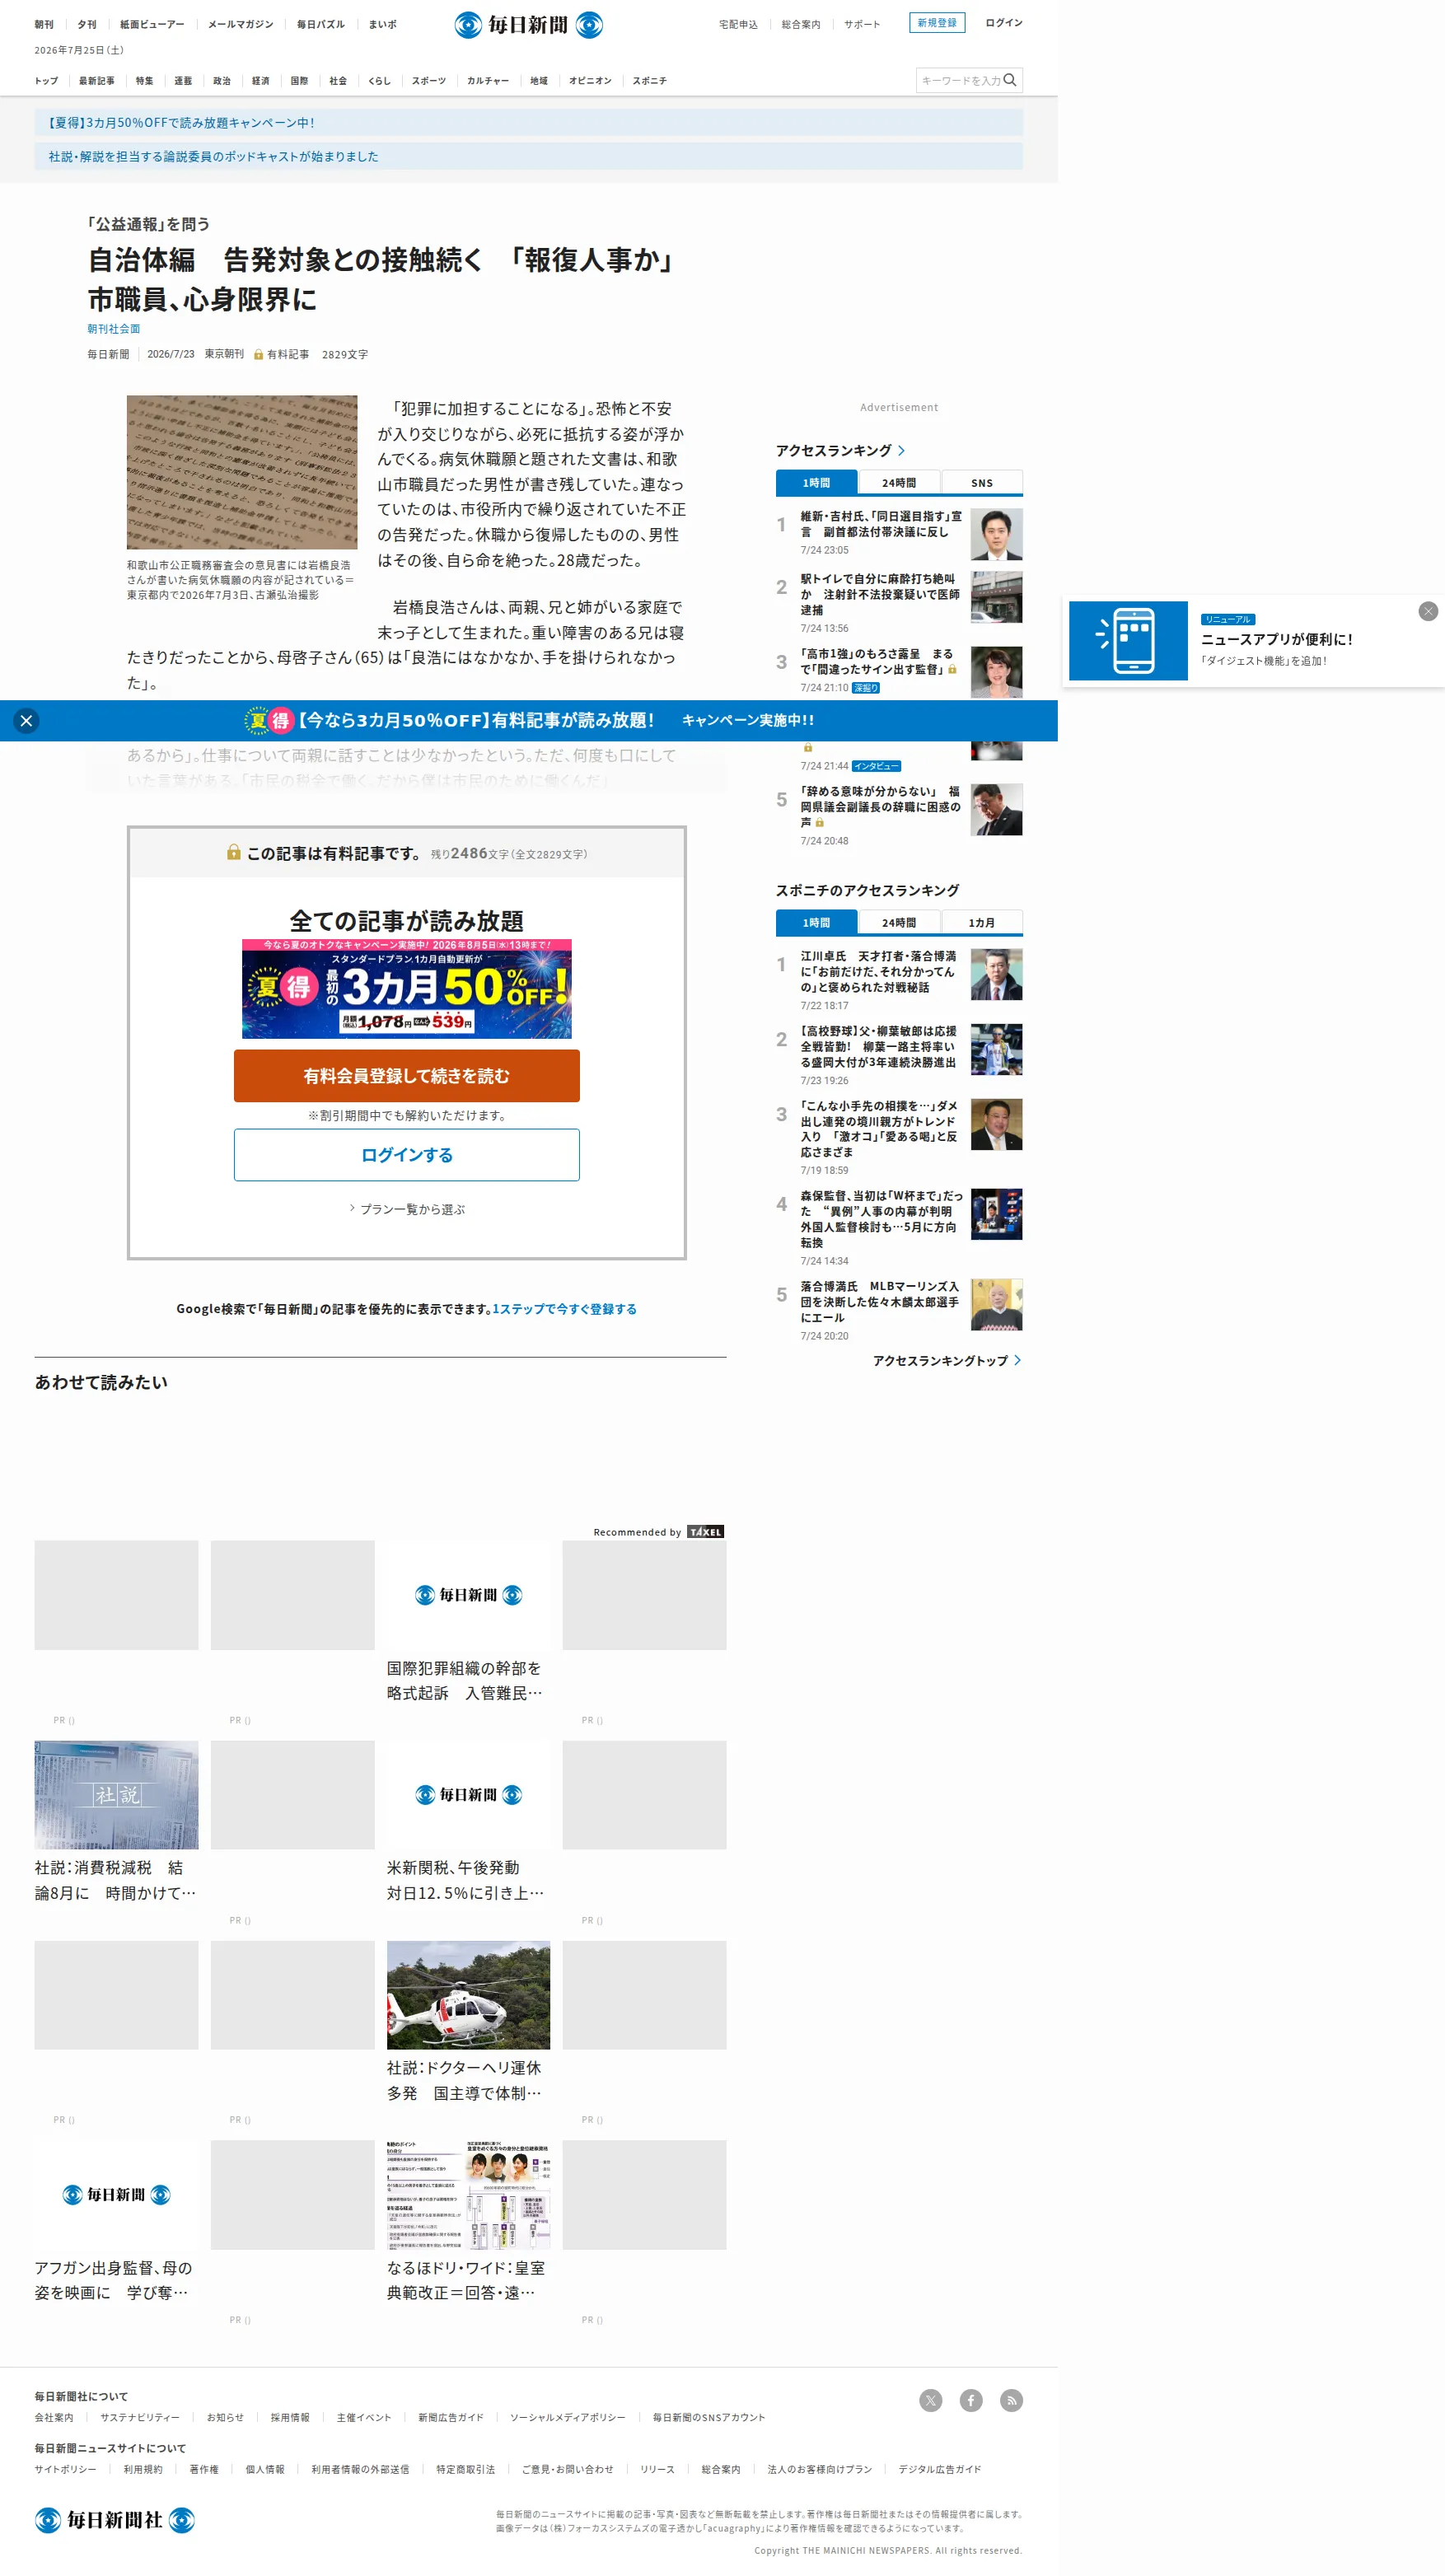Open the サポート header link
The width and height of the screenshot is (1445, 2576).
click(862, 24)
